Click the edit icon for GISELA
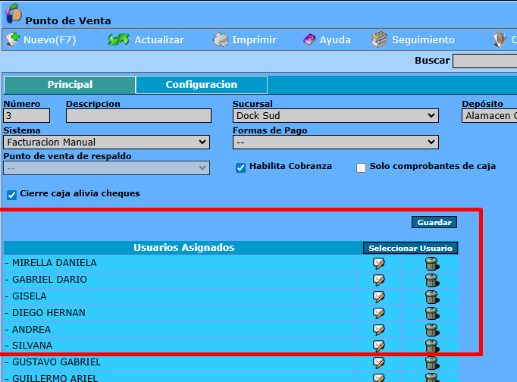Screen dimensions: 517x382 (379, 297)
